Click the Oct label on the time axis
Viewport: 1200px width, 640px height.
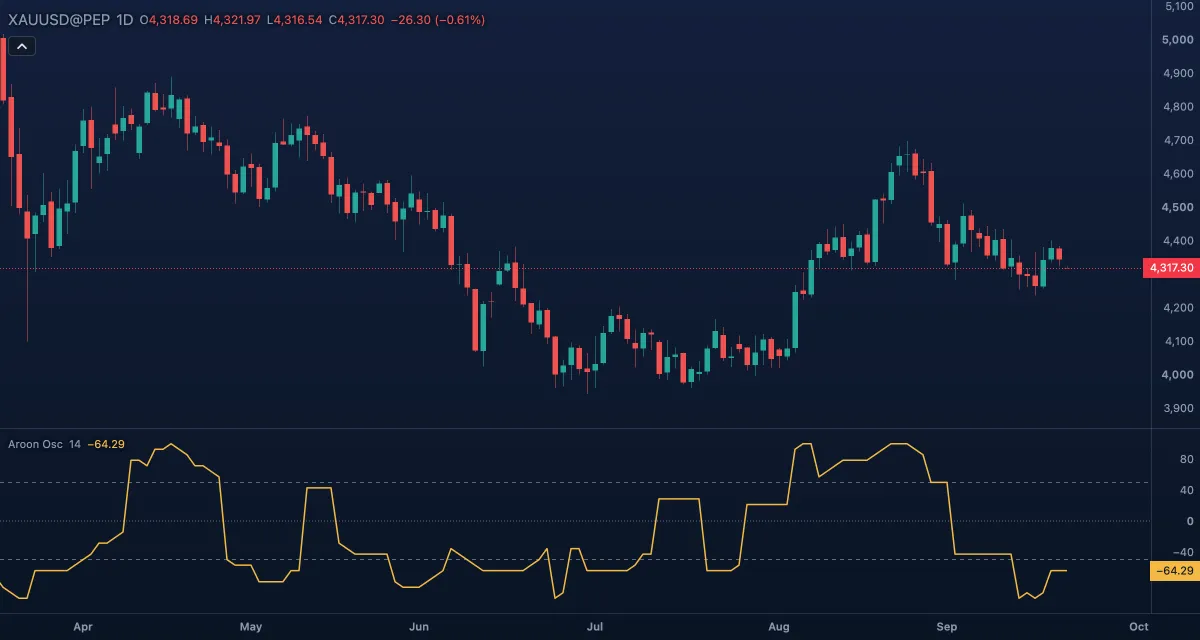[x=1137, y=627]
